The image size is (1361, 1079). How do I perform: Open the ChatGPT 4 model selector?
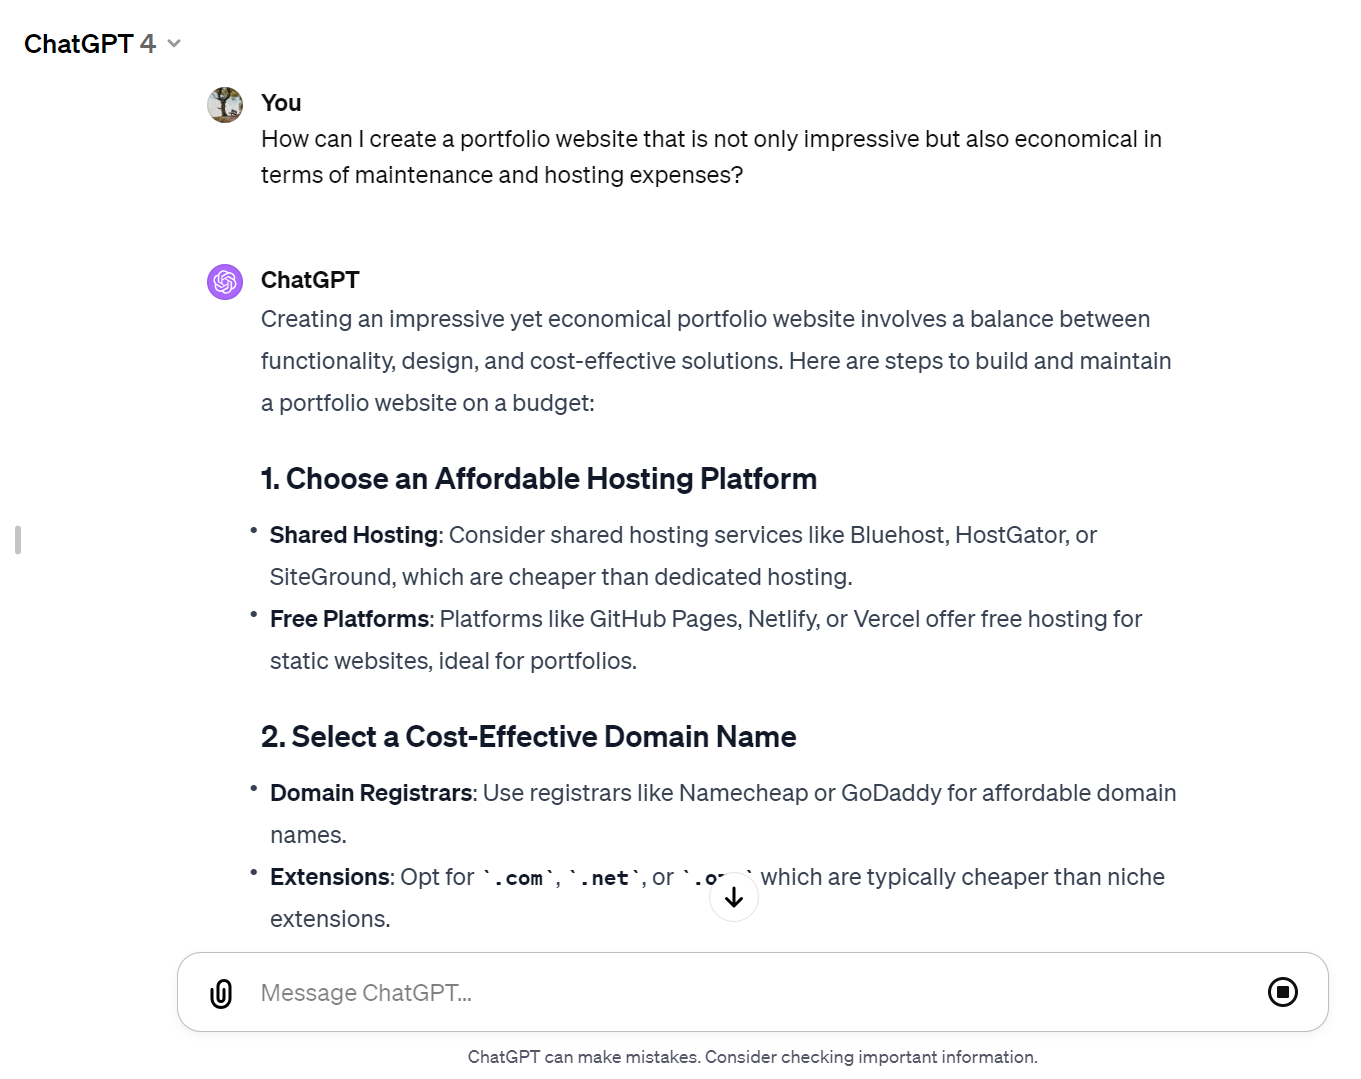tap(90, 44)
